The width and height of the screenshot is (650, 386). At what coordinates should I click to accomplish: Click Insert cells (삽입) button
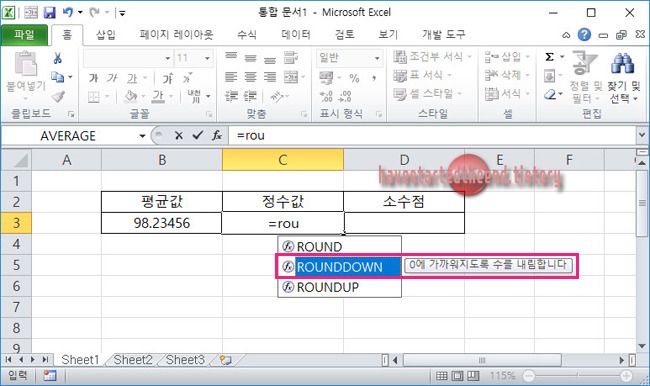[x=507, y=56]
